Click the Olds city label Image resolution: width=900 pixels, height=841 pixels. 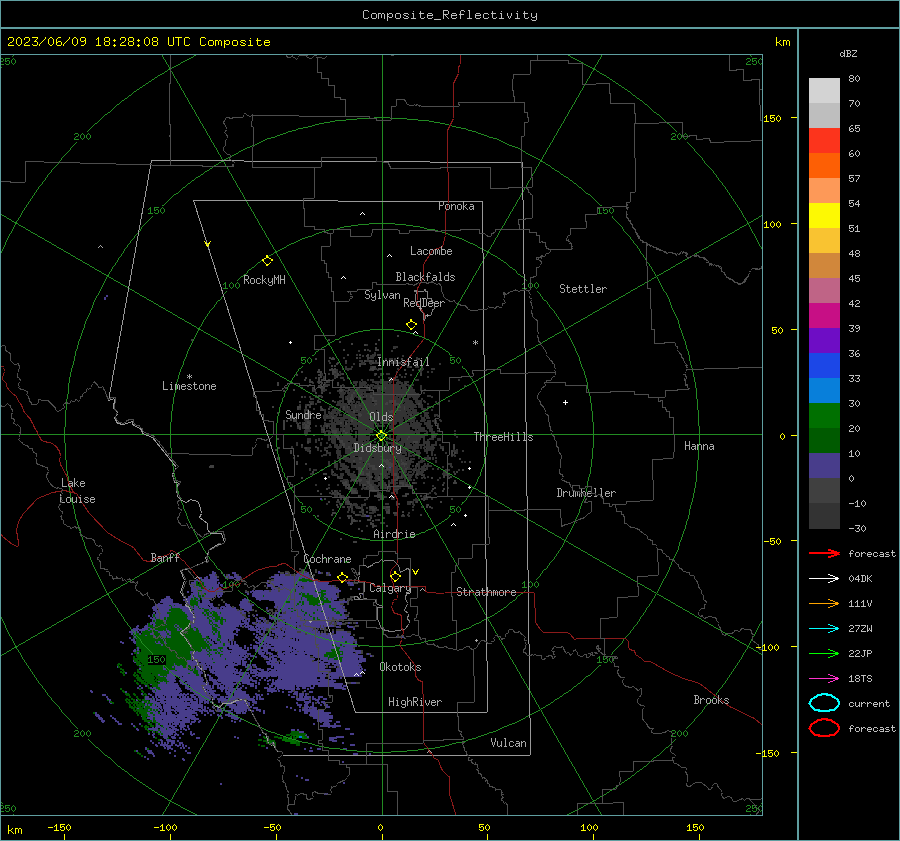click(x=381, y=417)
